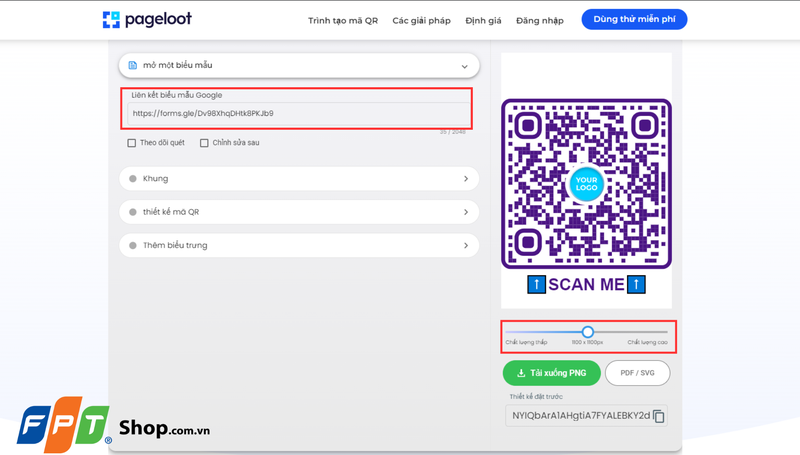Download the QR with Tải xuống PNG
This screenshot has width=800, height=455.
pyautogui.click(x=552, y=373)
